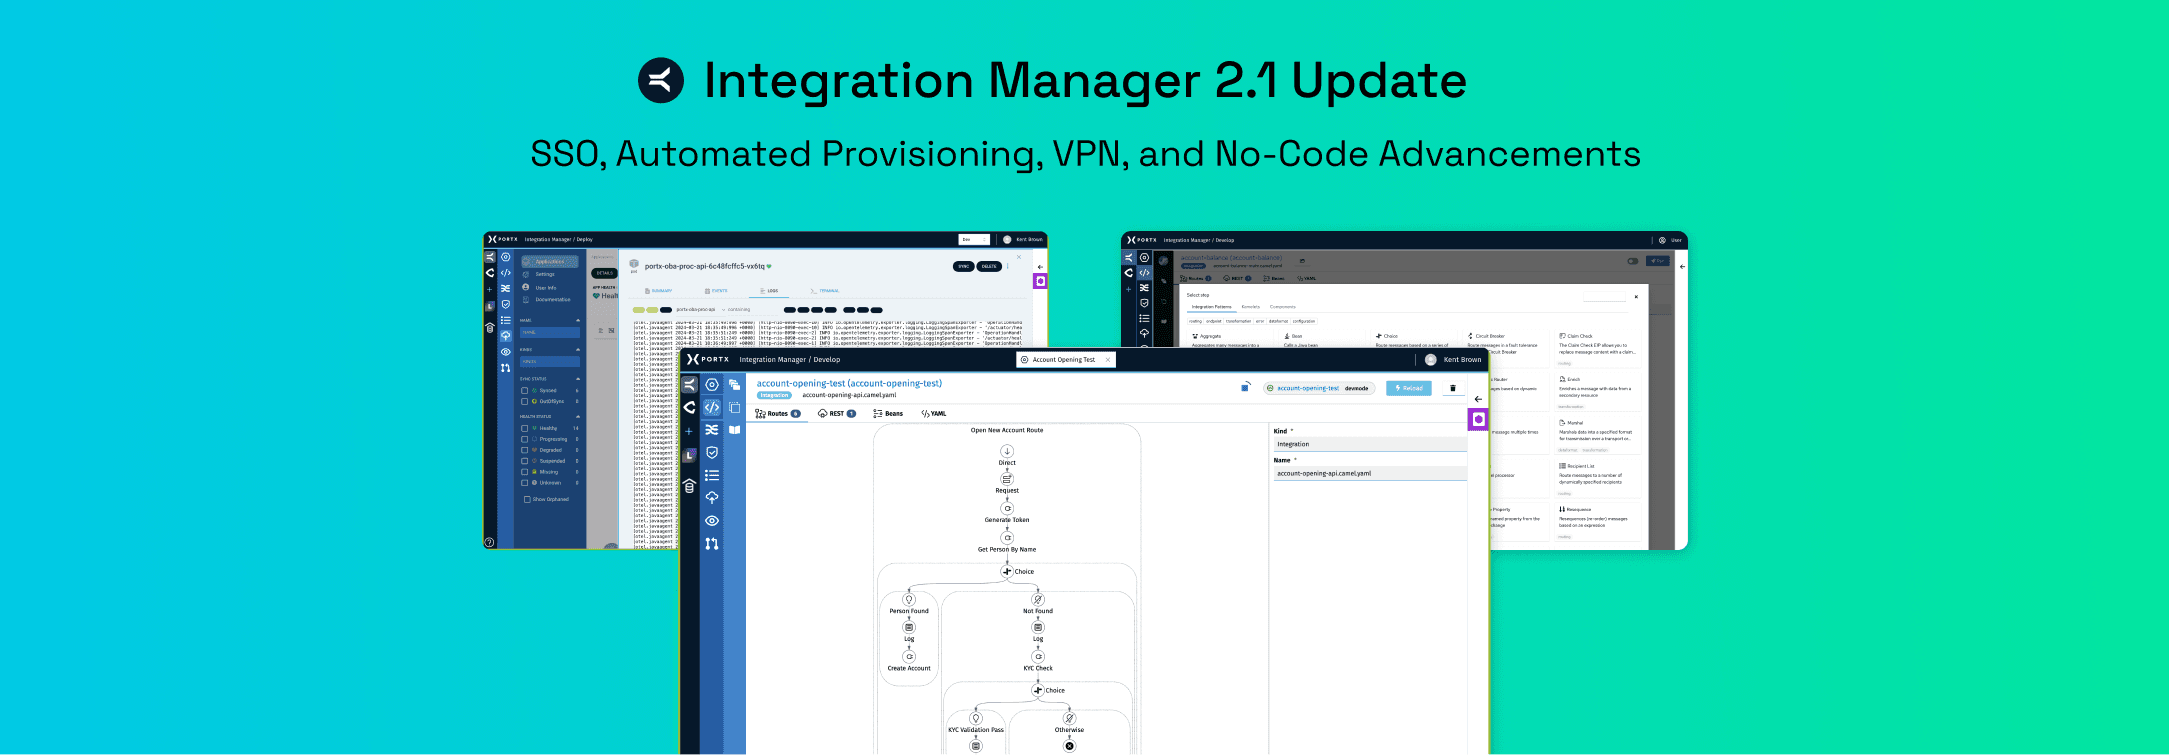Screen dimensions: 2169x755
Task: Tick the Progressing checkbox in Deploy window
Action: [x=524, y=439]
